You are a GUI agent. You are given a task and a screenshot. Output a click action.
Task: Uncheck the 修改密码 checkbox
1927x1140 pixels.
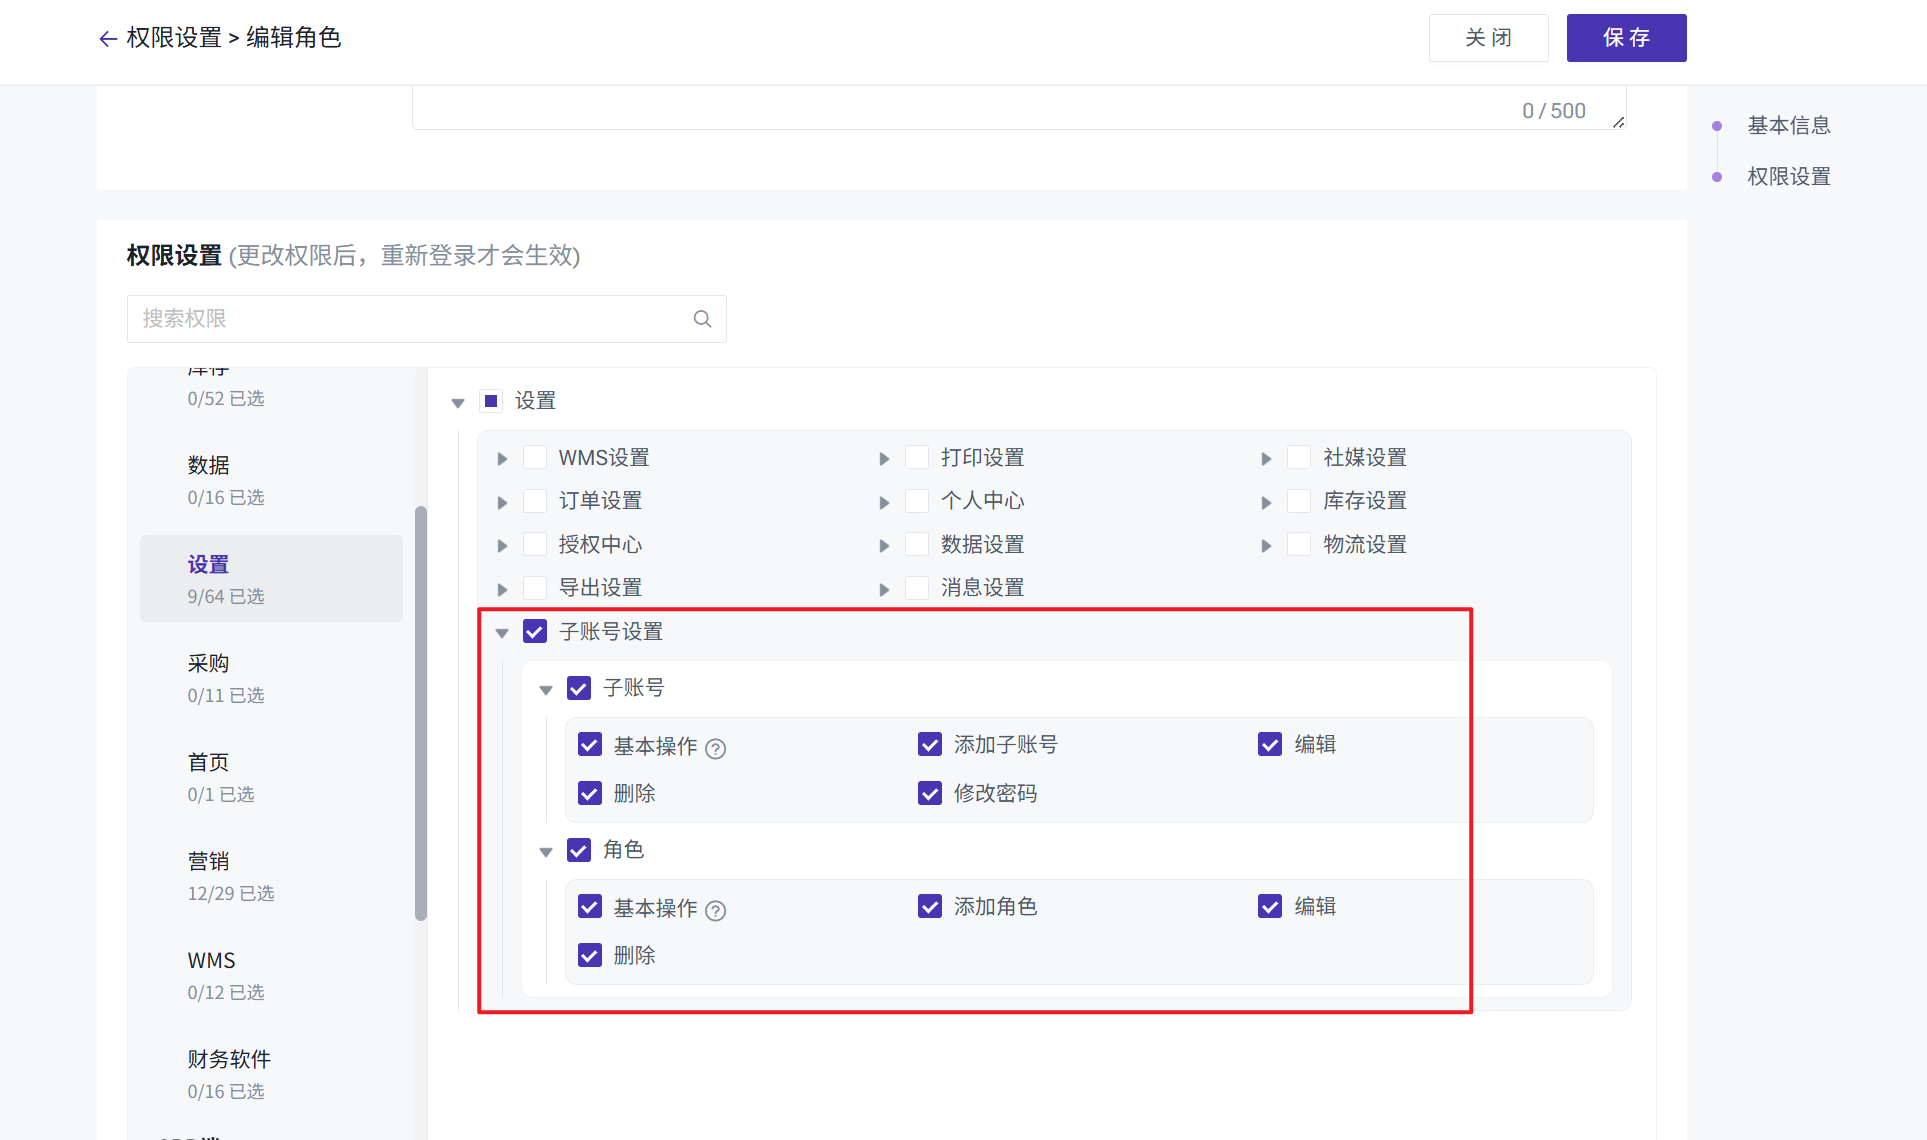[x=930, y=793]
